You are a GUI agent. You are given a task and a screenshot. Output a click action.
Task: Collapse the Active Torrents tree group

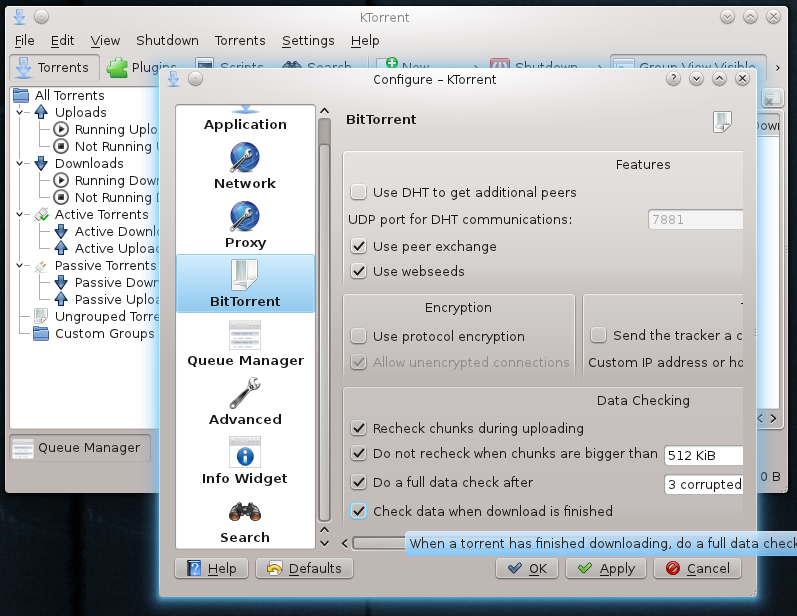(20, 214)
